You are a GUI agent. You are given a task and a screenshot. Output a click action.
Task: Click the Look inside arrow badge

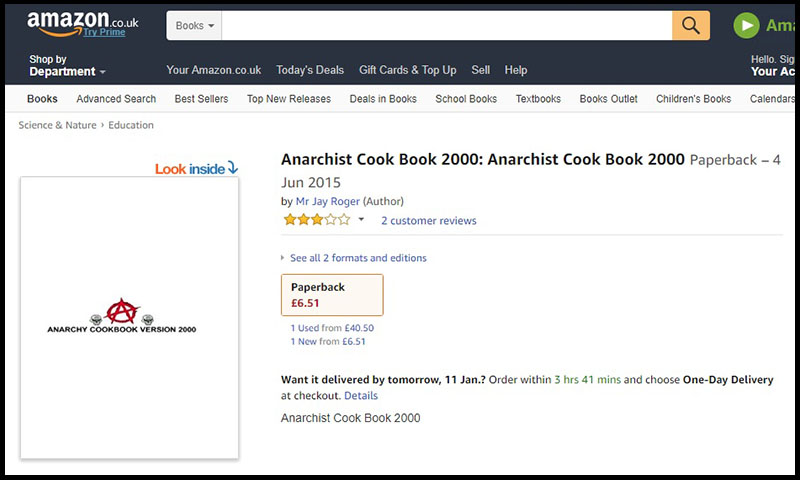pos(197,168)
